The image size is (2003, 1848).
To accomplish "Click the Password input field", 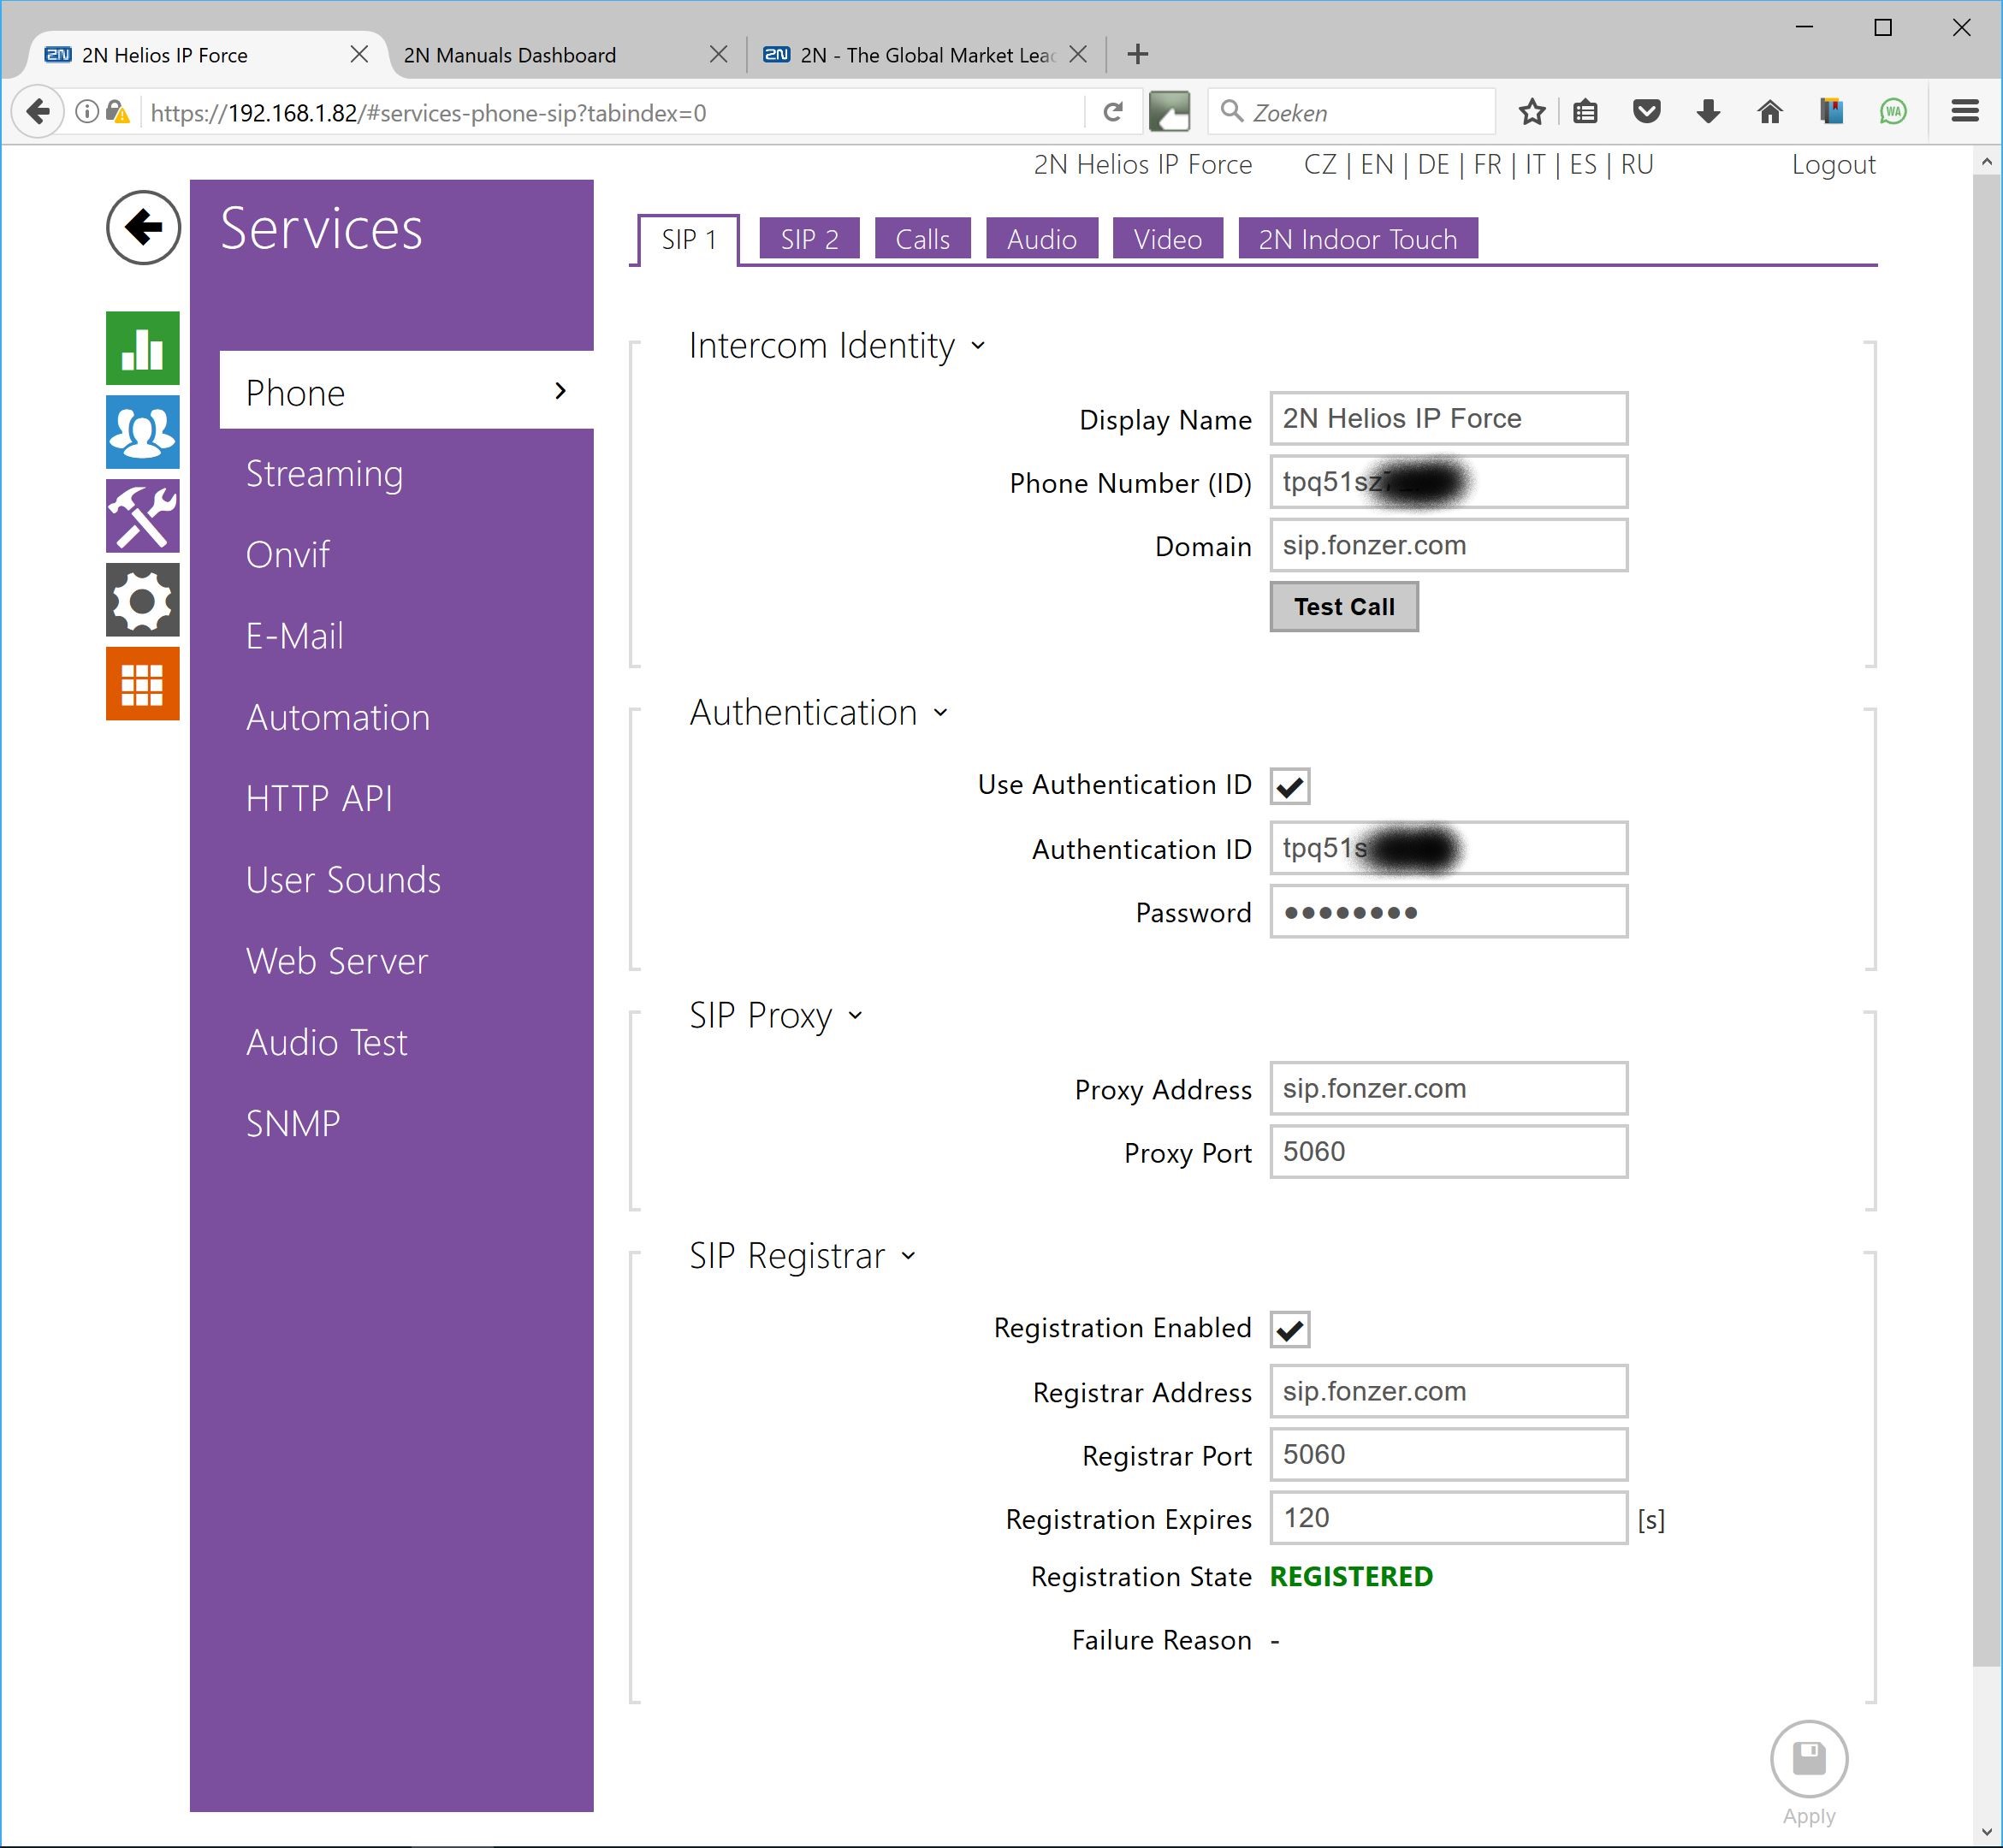I will pos(1448,911).
